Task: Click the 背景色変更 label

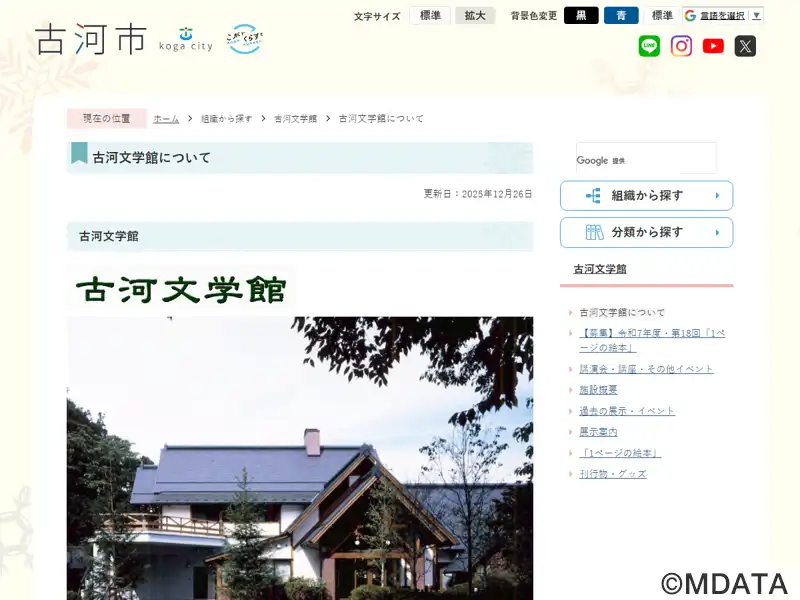Action: (534, 16)
